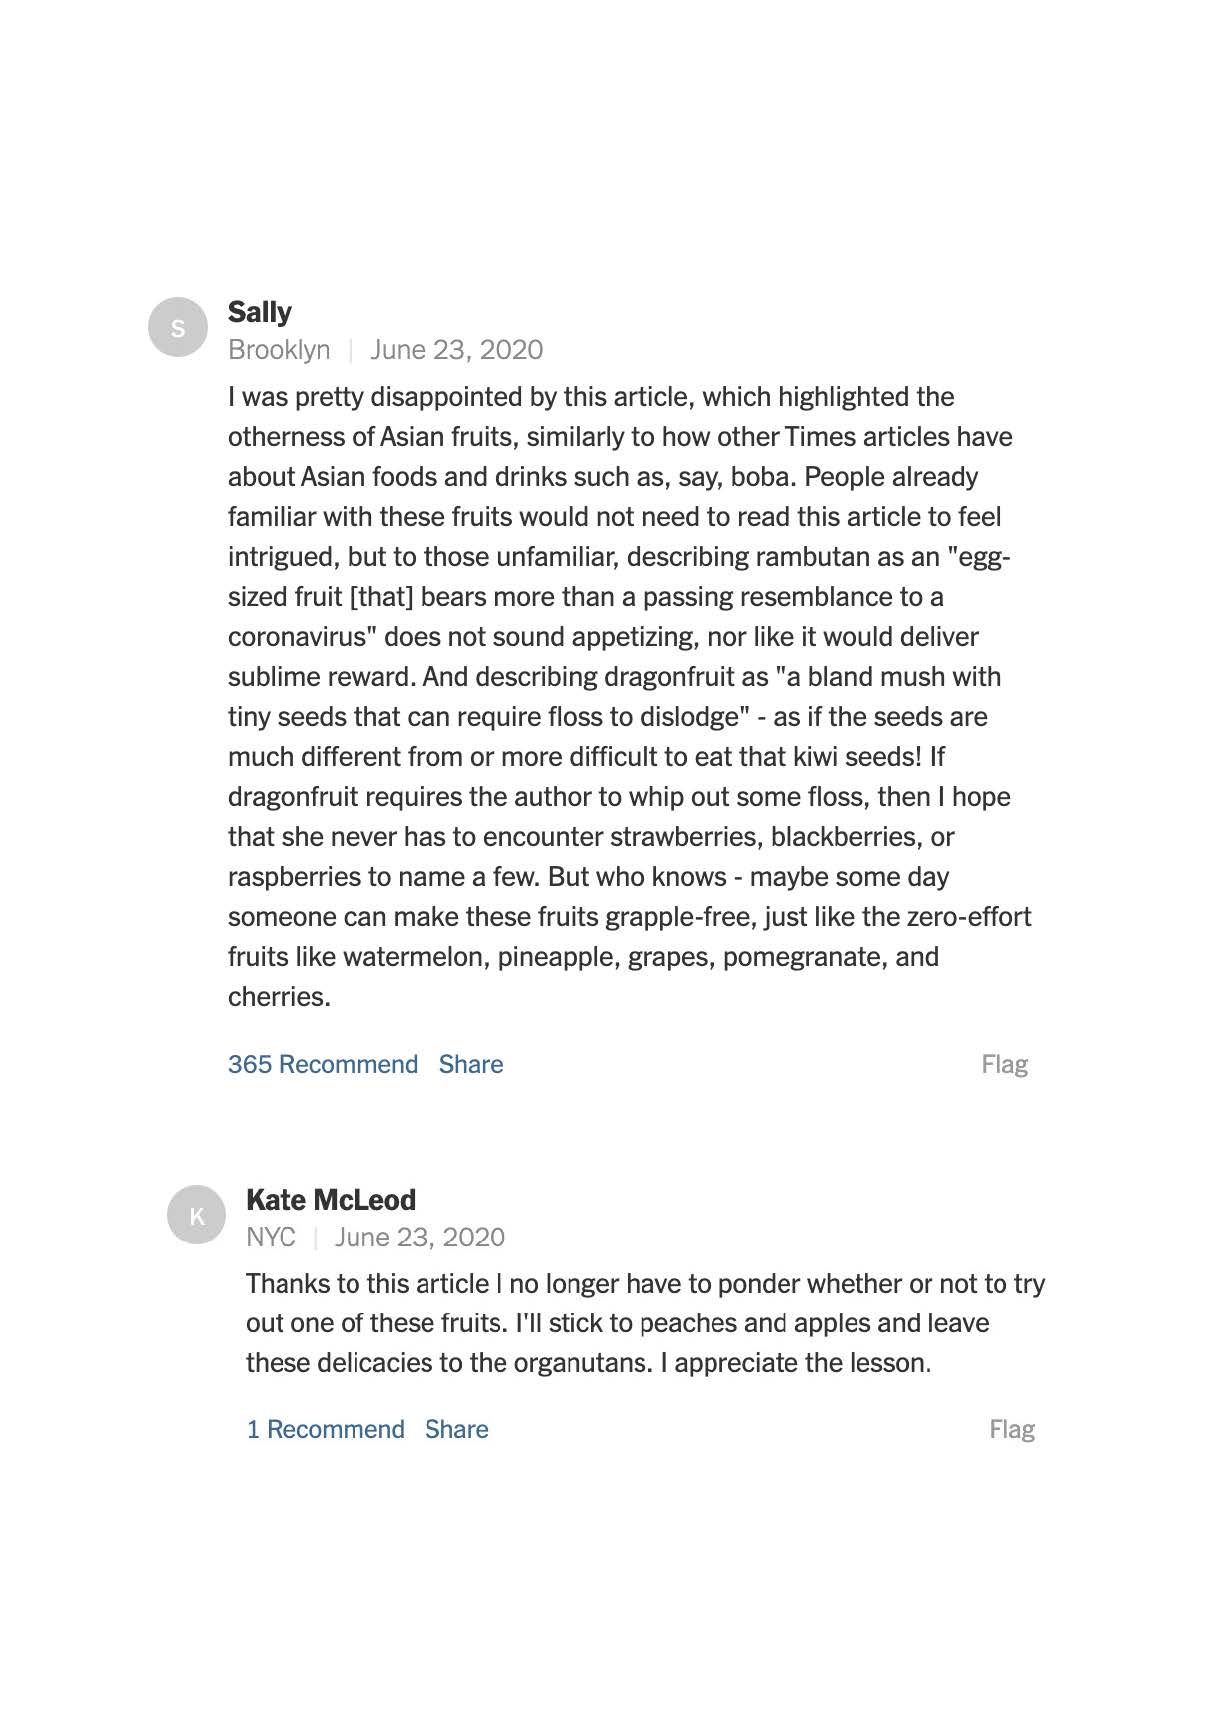1212x1720 pixels.
Task: Open the commenter name Kate McLeod
Action: [330, 1199]
